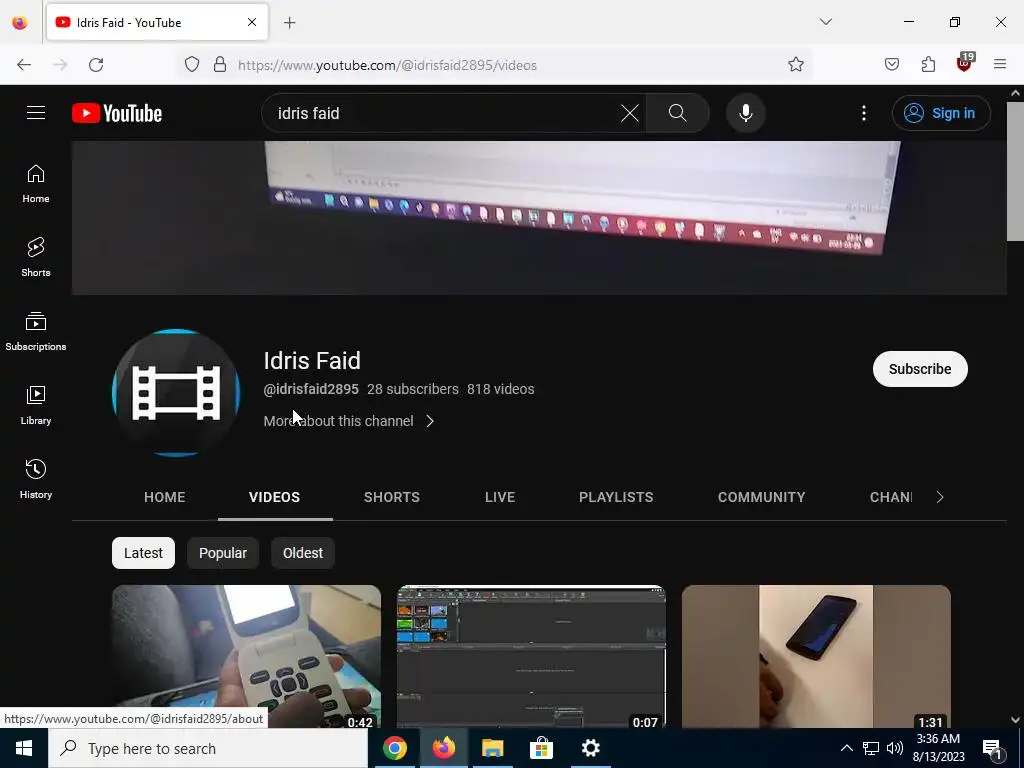Switch to the HOME channel tab
Screen dimensions: 1024x768
(165, 497)
